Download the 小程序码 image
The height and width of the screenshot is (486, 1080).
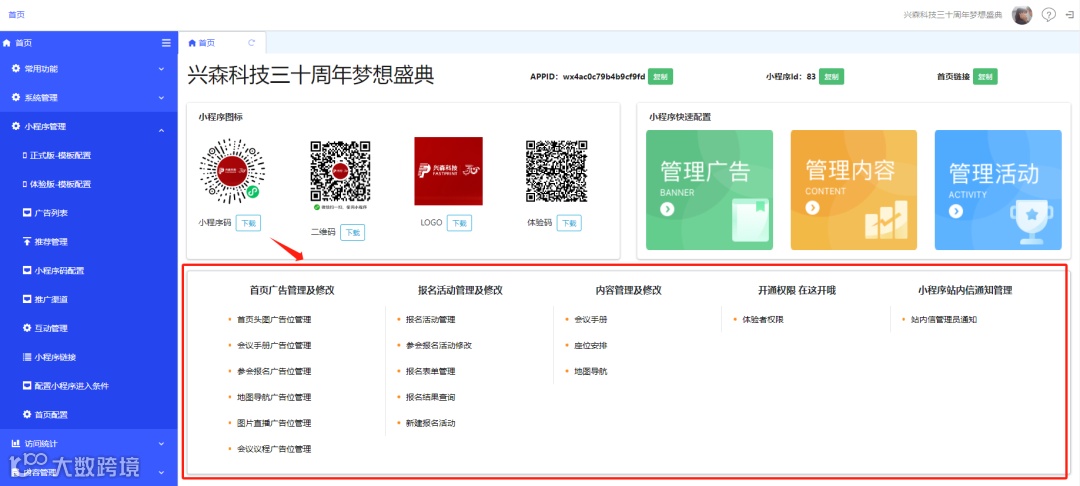[248, 222]
